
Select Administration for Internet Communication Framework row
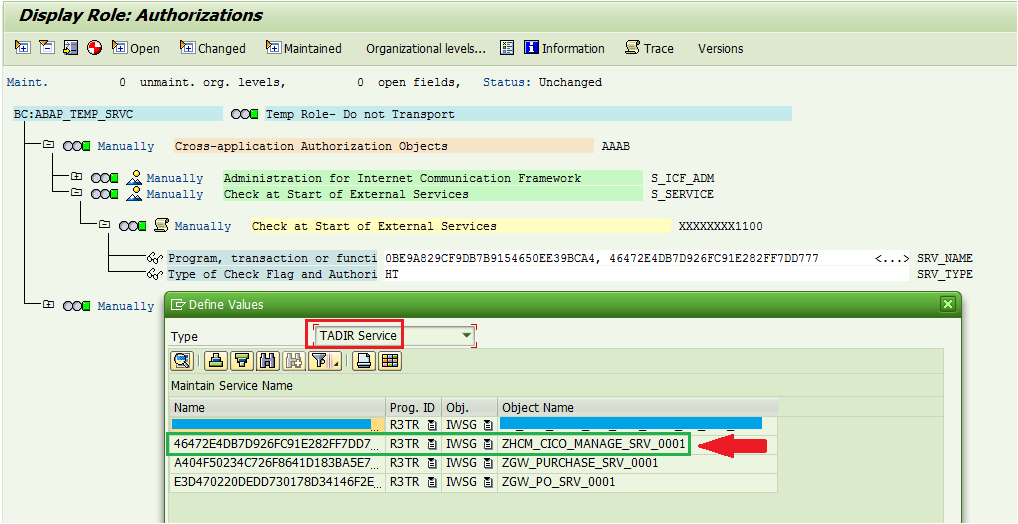433,178
